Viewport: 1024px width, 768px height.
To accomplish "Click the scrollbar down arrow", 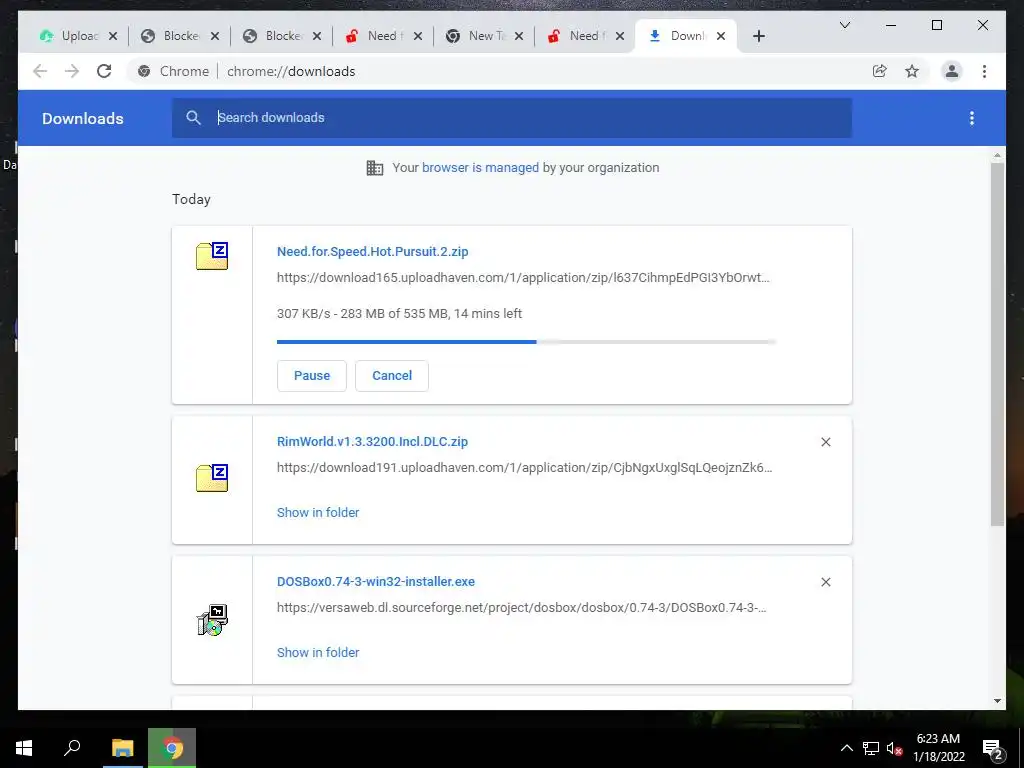I will [997, 701].
